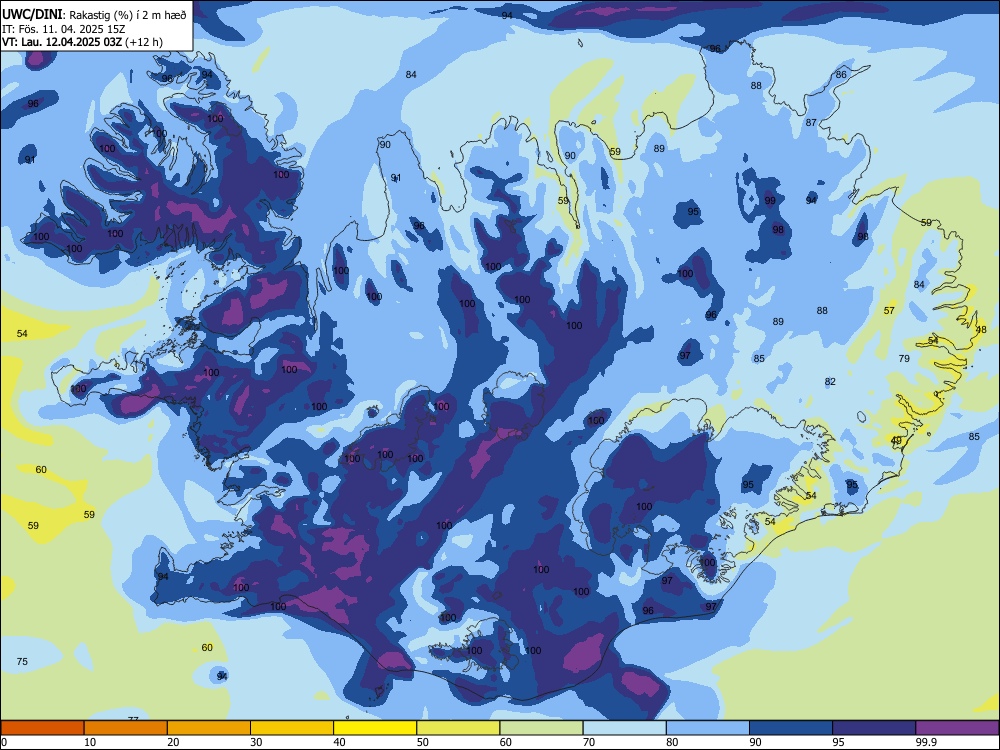The height and width of the screenshot is (750, 1000).
Task: Click the legend label '10' under the color bar
Action: 90,742
